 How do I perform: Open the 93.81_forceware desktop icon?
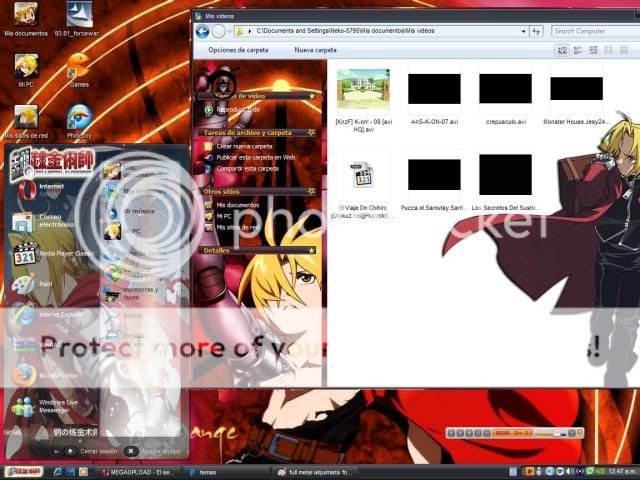coord(78,19)
